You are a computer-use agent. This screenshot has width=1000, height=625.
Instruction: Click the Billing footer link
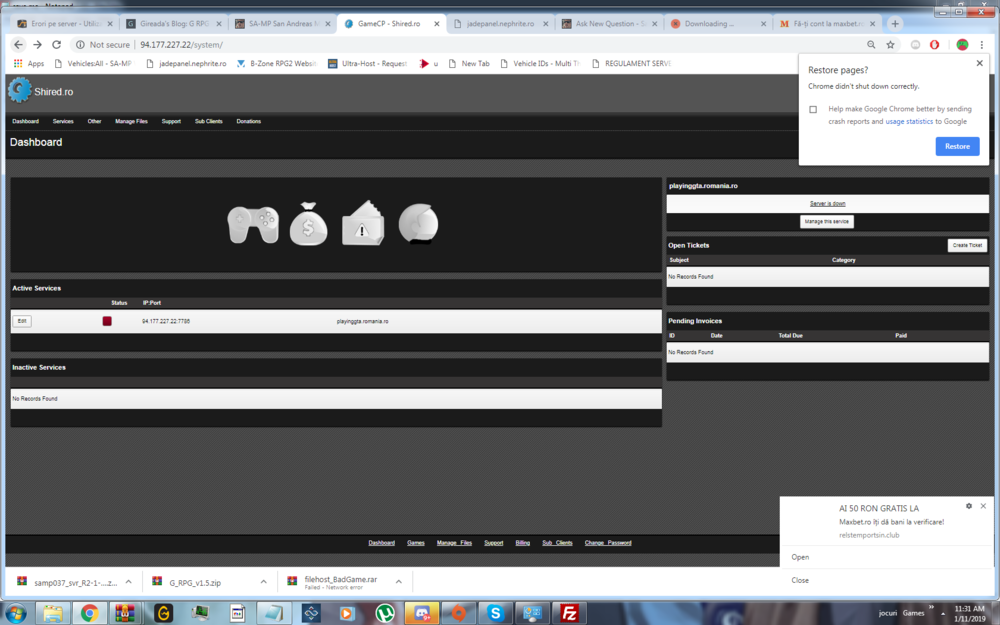tap(522, 543)
